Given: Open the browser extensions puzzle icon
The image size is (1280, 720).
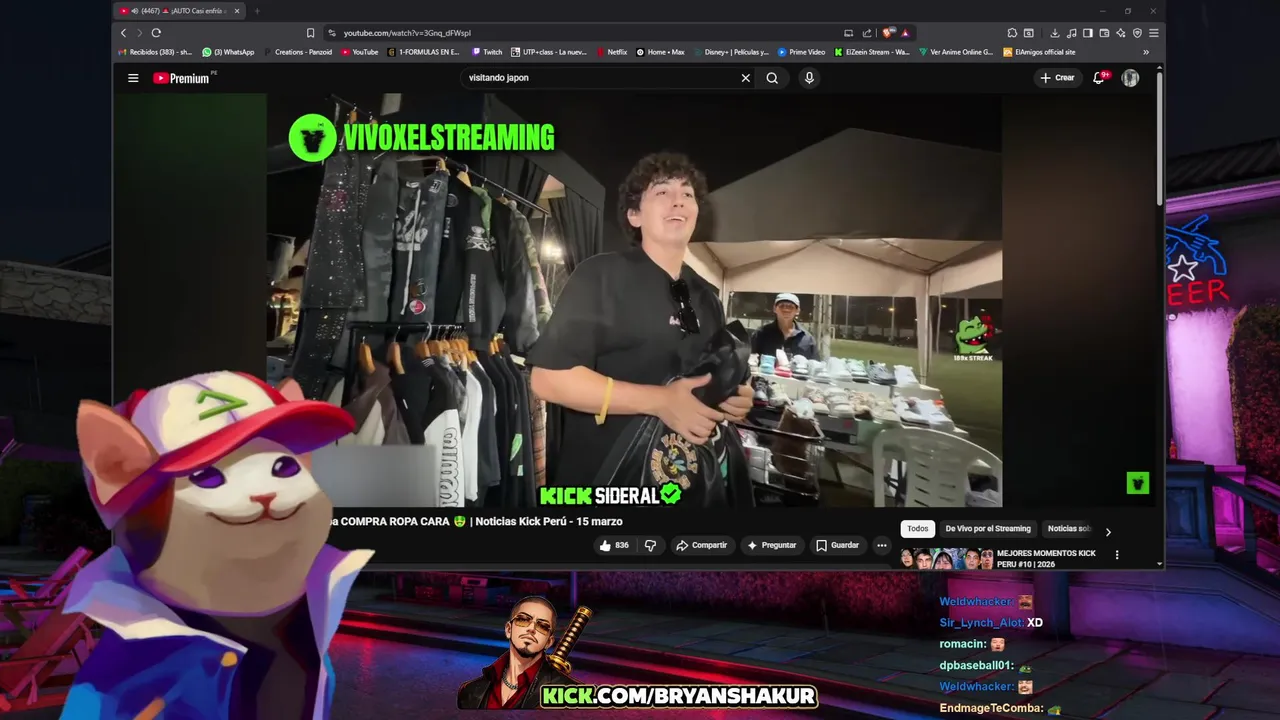Looking at the screenshot, I should tap(1012, 33).
